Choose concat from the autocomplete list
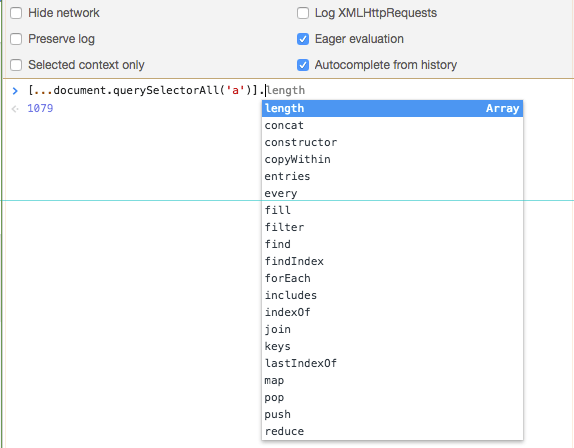Image resolution: width=574 pixels, height=448 pixels. [392, 125]
